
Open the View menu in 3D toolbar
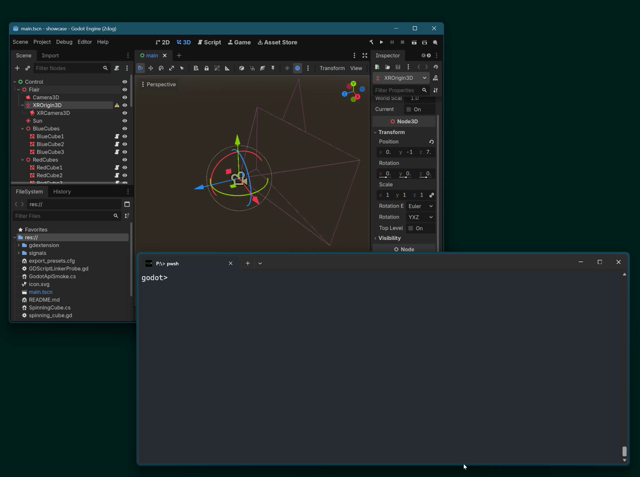pyautogui.click(x=356, y=68)
